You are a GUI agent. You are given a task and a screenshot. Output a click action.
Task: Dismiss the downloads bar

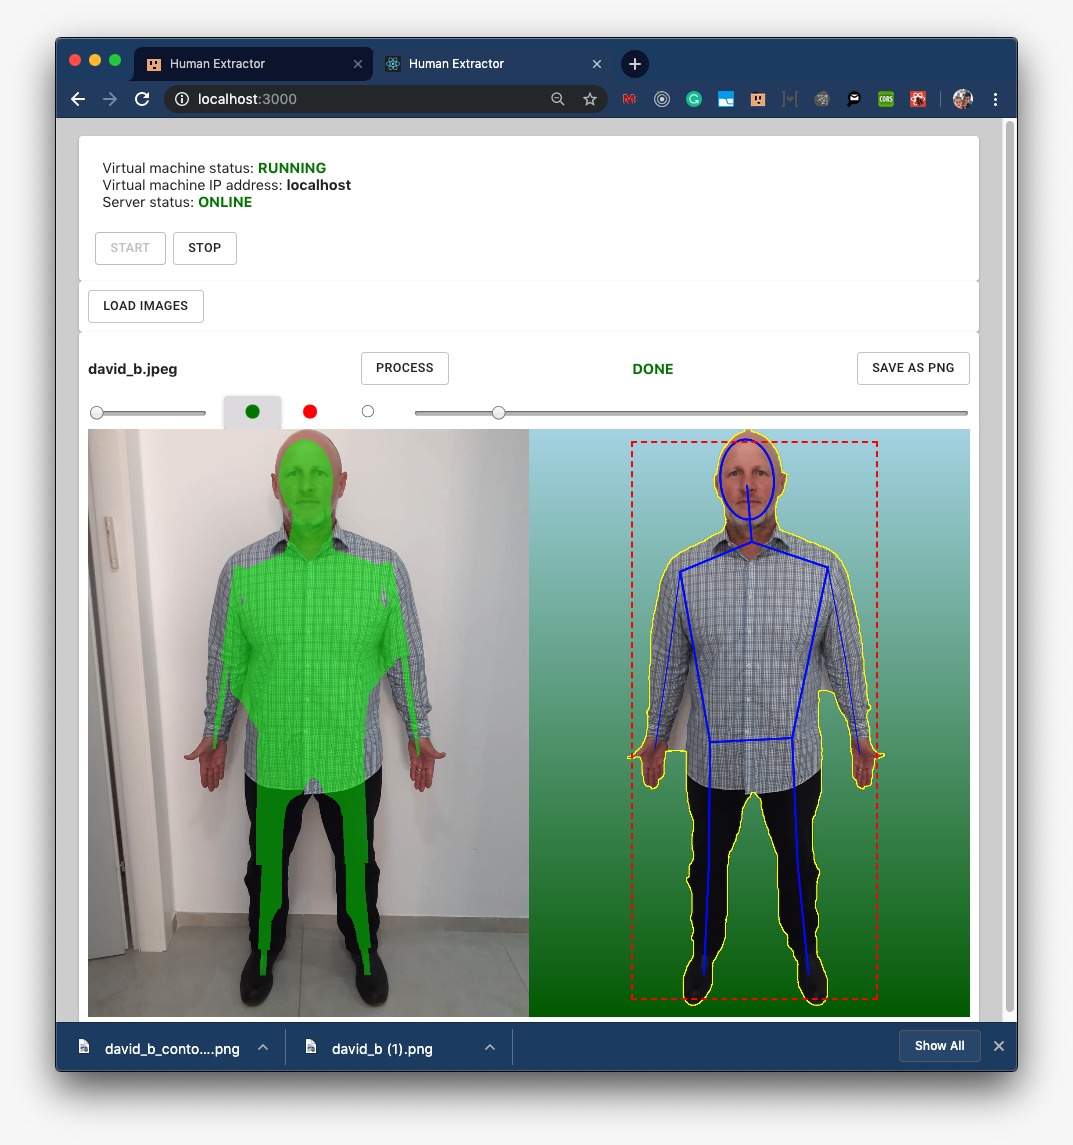(998, 1046)
